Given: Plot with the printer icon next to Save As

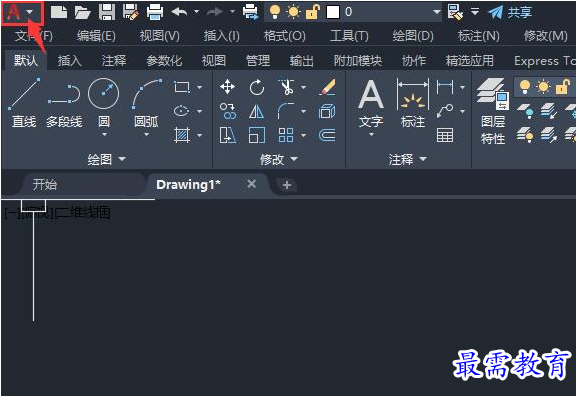Looking at the screenshot, I should [x=155, y=12].
